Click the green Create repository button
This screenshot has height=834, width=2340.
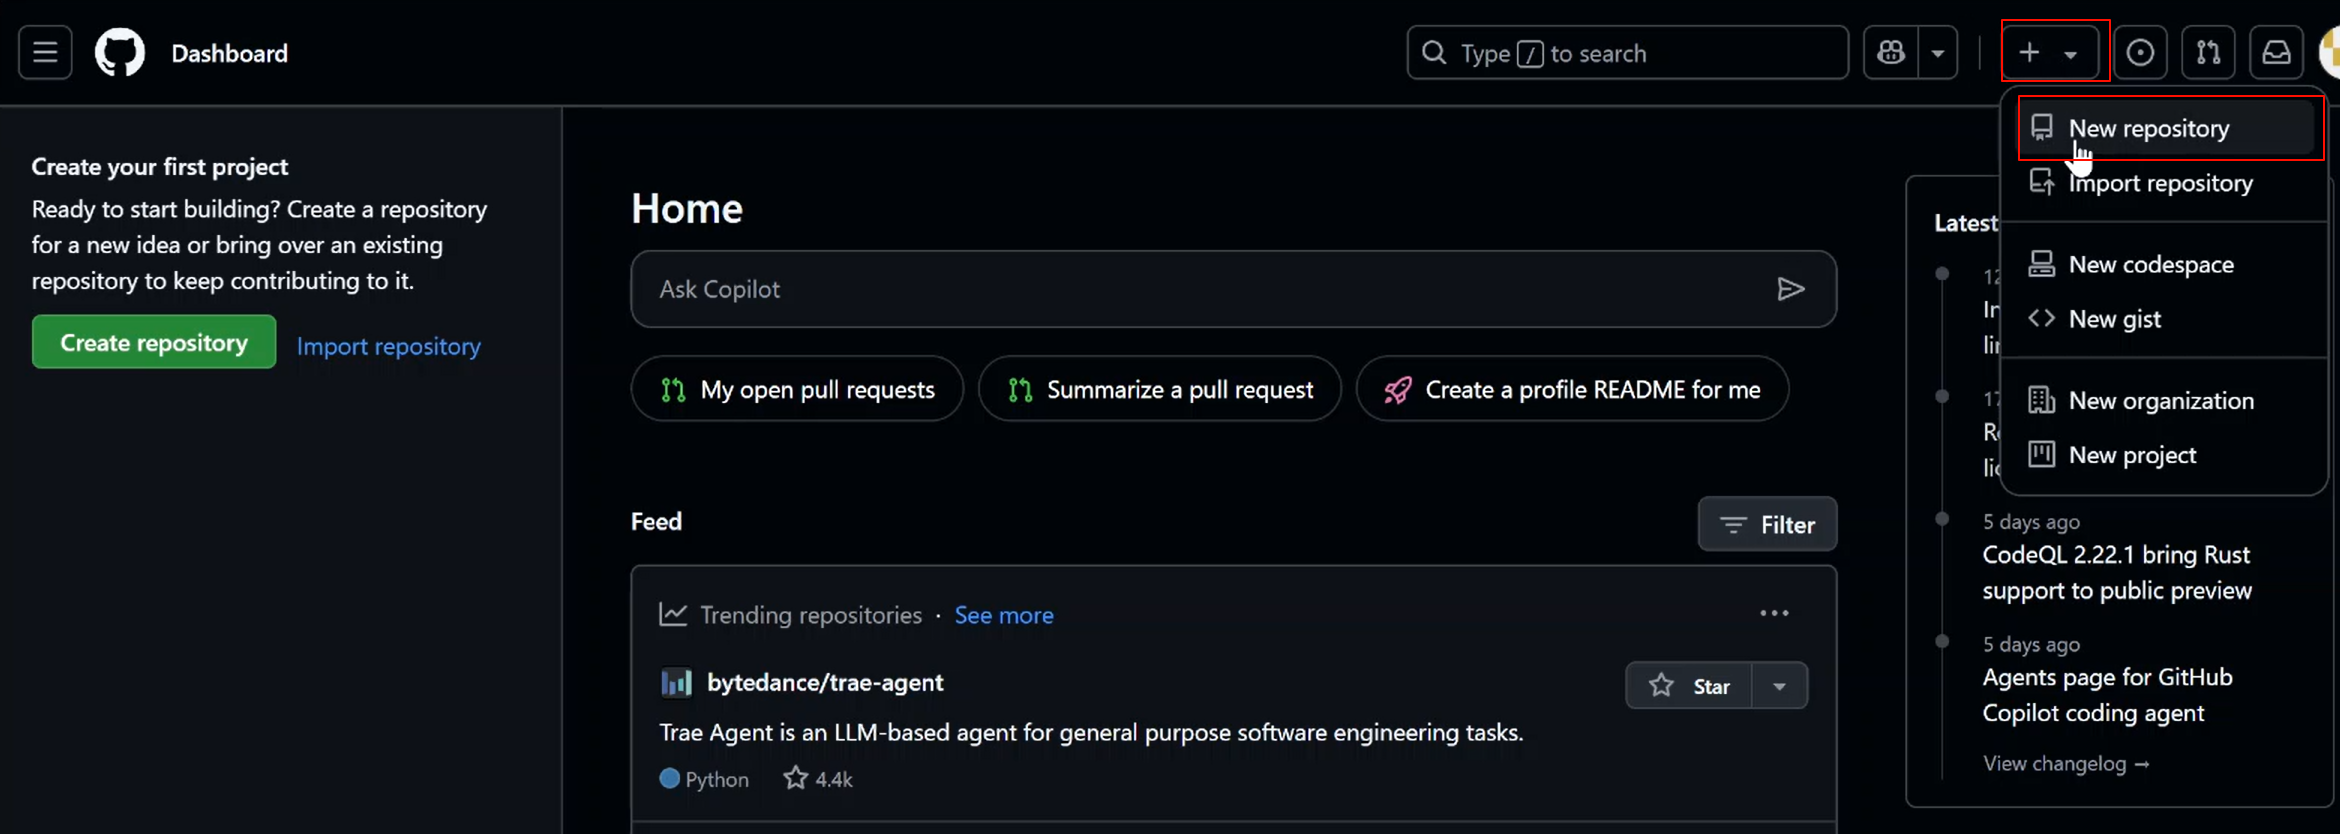(x=154, y=342)
